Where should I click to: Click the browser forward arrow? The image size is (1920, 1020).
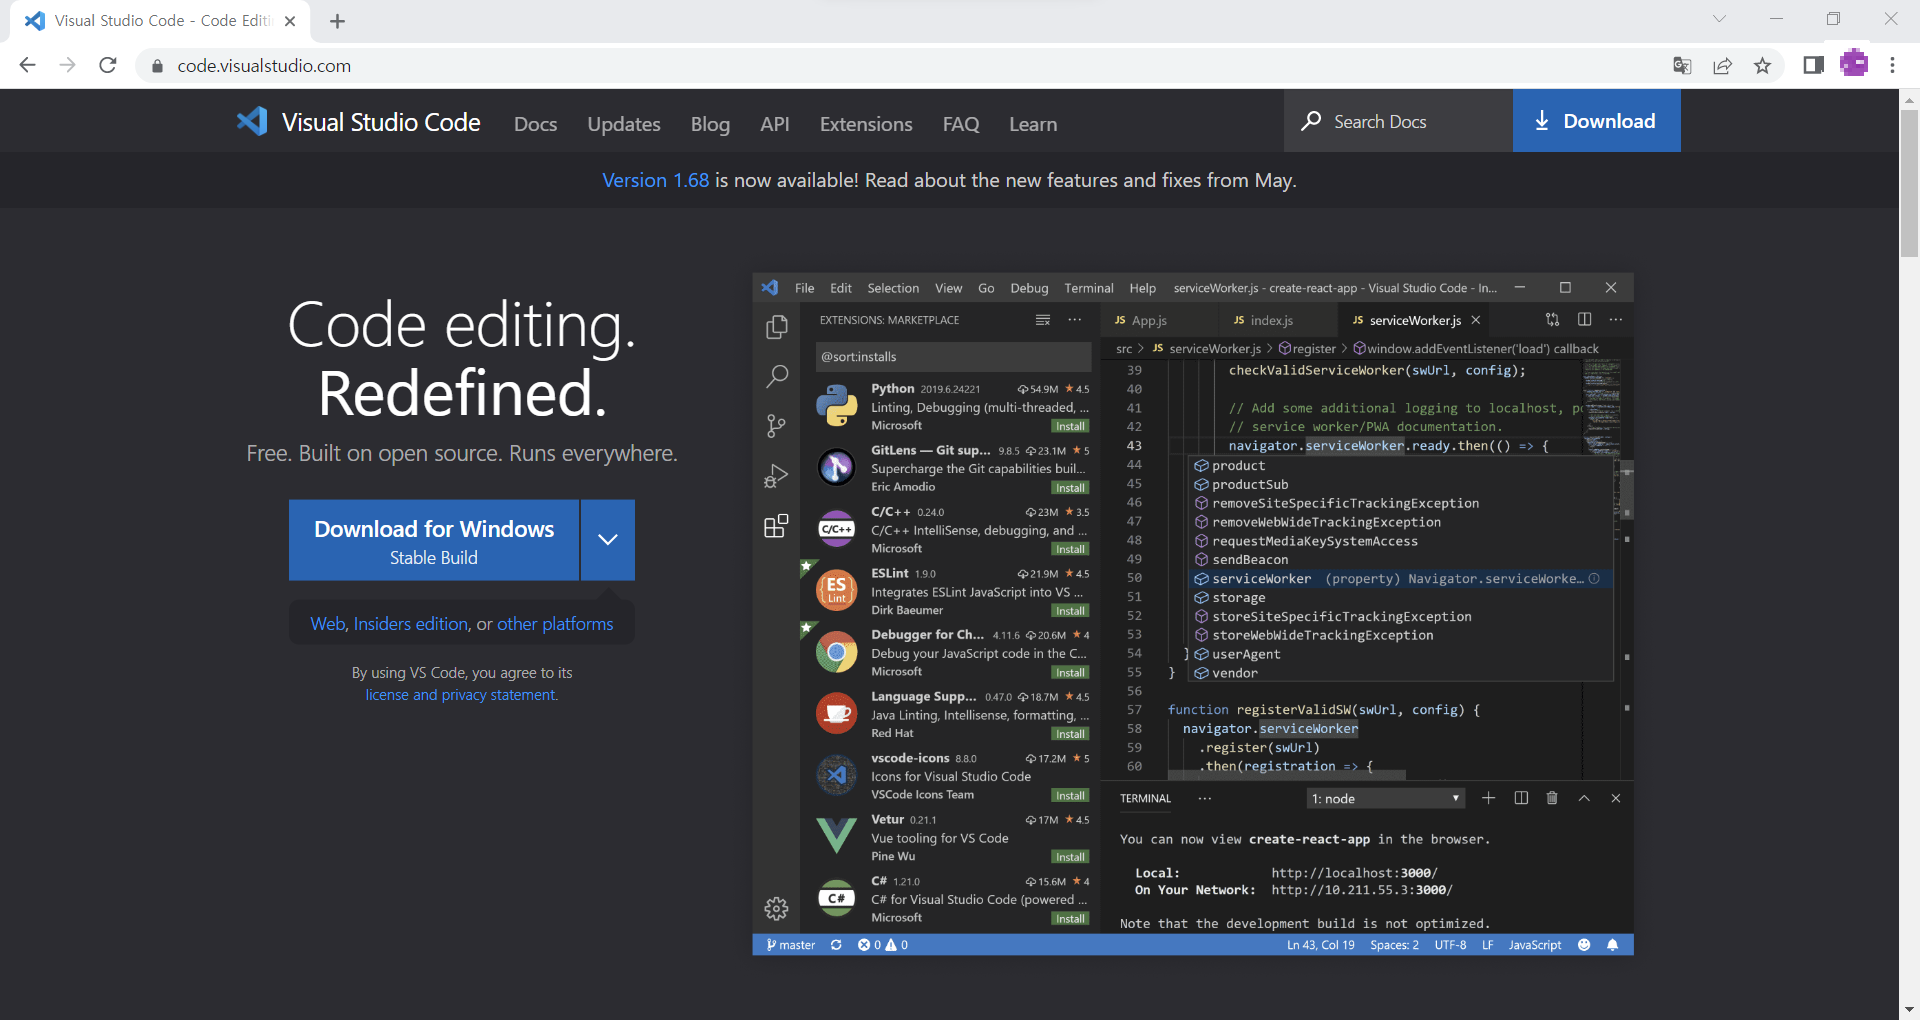67,65
